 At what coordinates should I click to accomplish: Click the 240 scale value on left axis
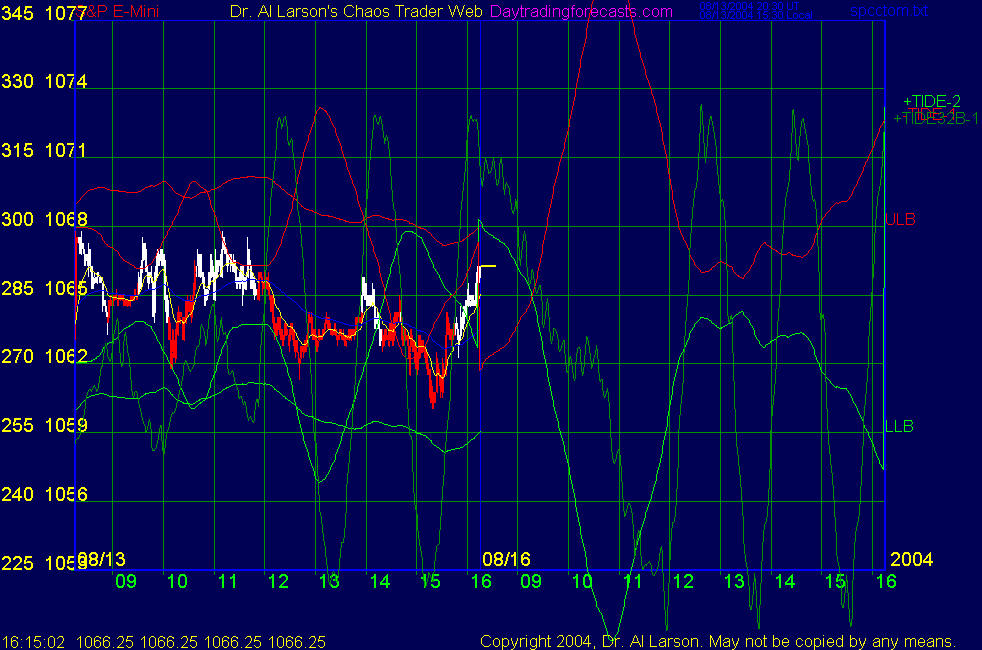(x=18, y=494)
